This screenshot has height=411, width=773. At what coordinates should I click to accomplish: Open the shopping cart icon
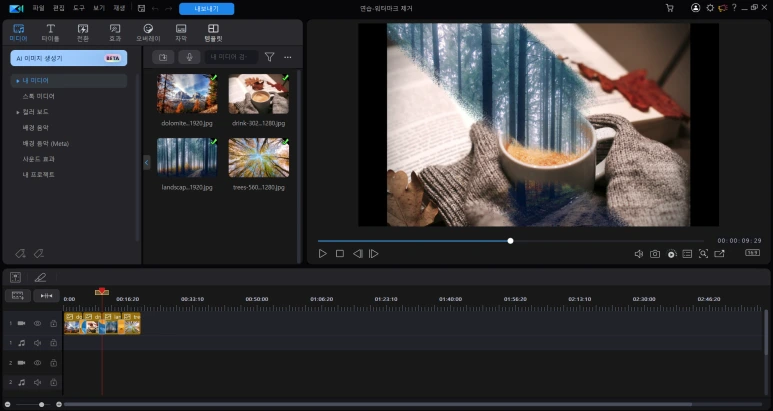pos(669,8)
